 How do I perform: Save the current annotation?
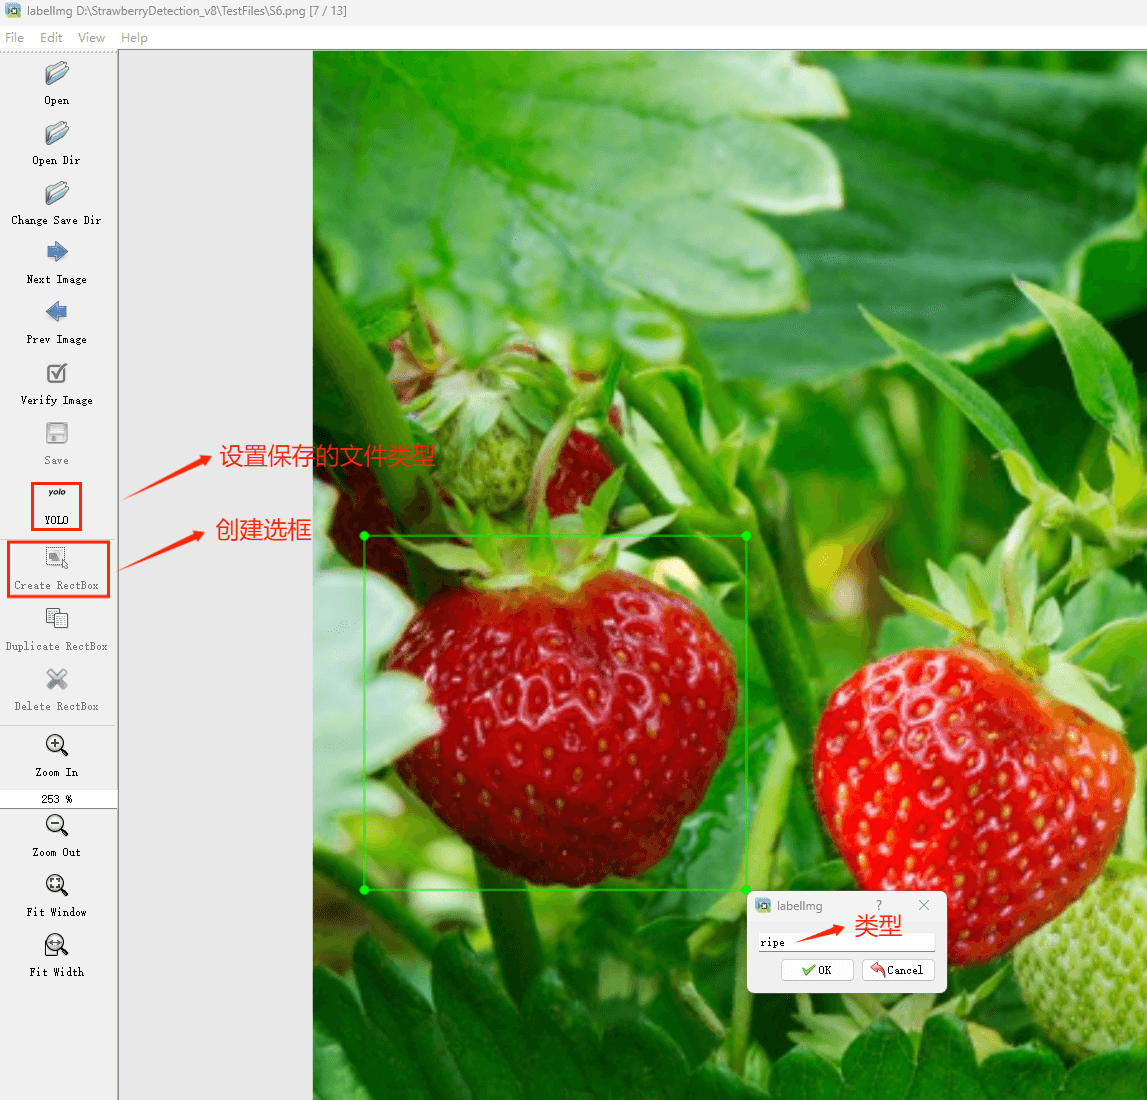pyautogui.click(x=57, y=434)
